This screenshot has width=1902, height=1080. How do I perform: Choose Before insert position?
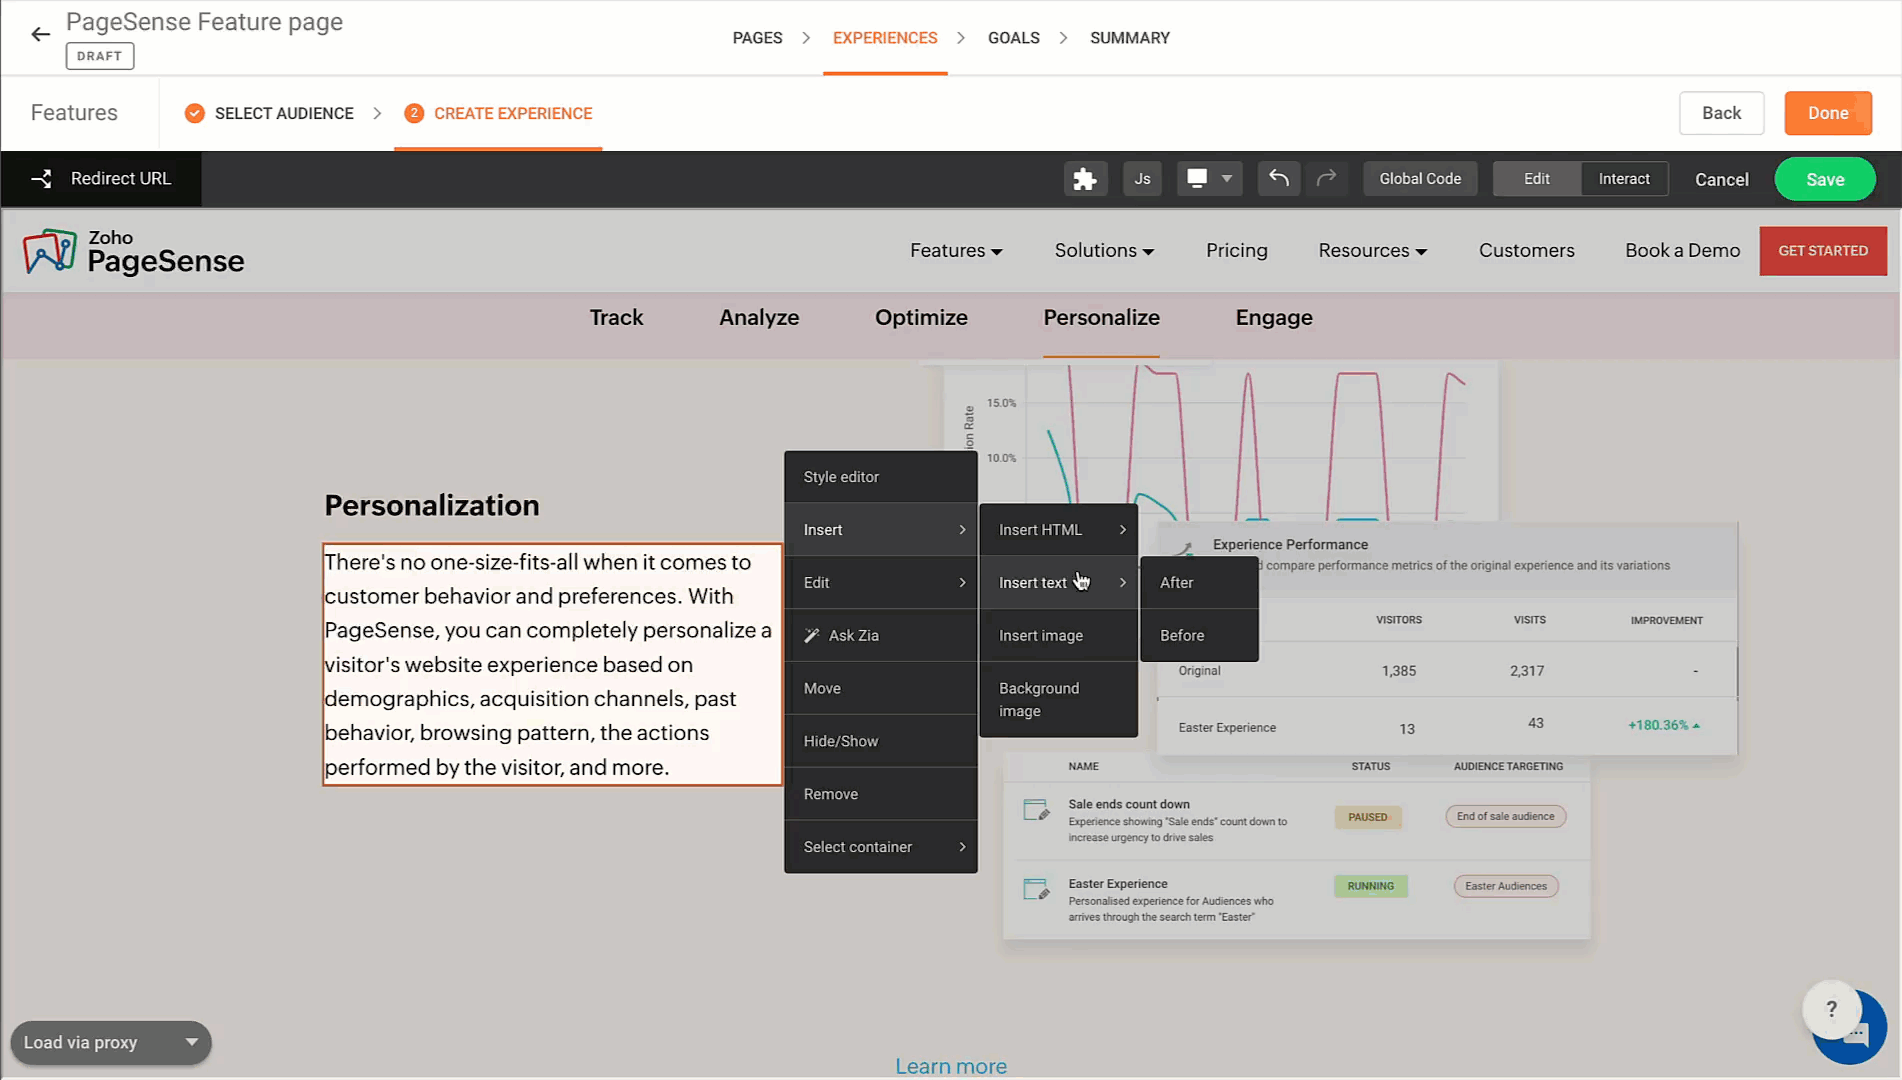pyautogui.click(x=1199, y=636)
